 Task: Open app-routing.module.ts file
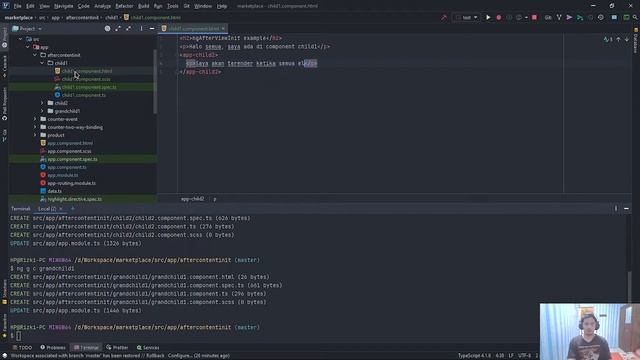pyautogui.click(x=71, y=183)
